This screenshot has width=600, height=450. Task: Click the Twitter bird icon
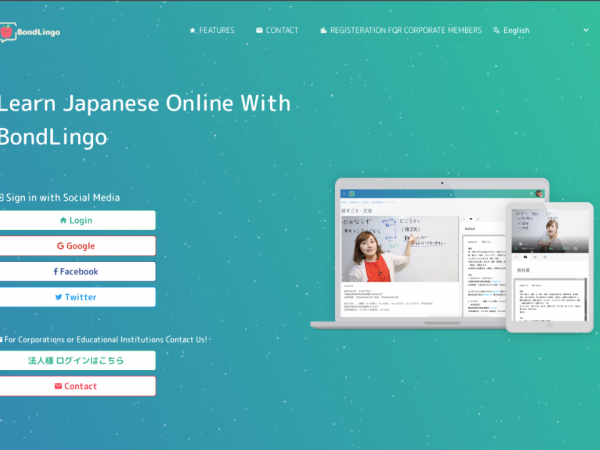tap(59, 297)
